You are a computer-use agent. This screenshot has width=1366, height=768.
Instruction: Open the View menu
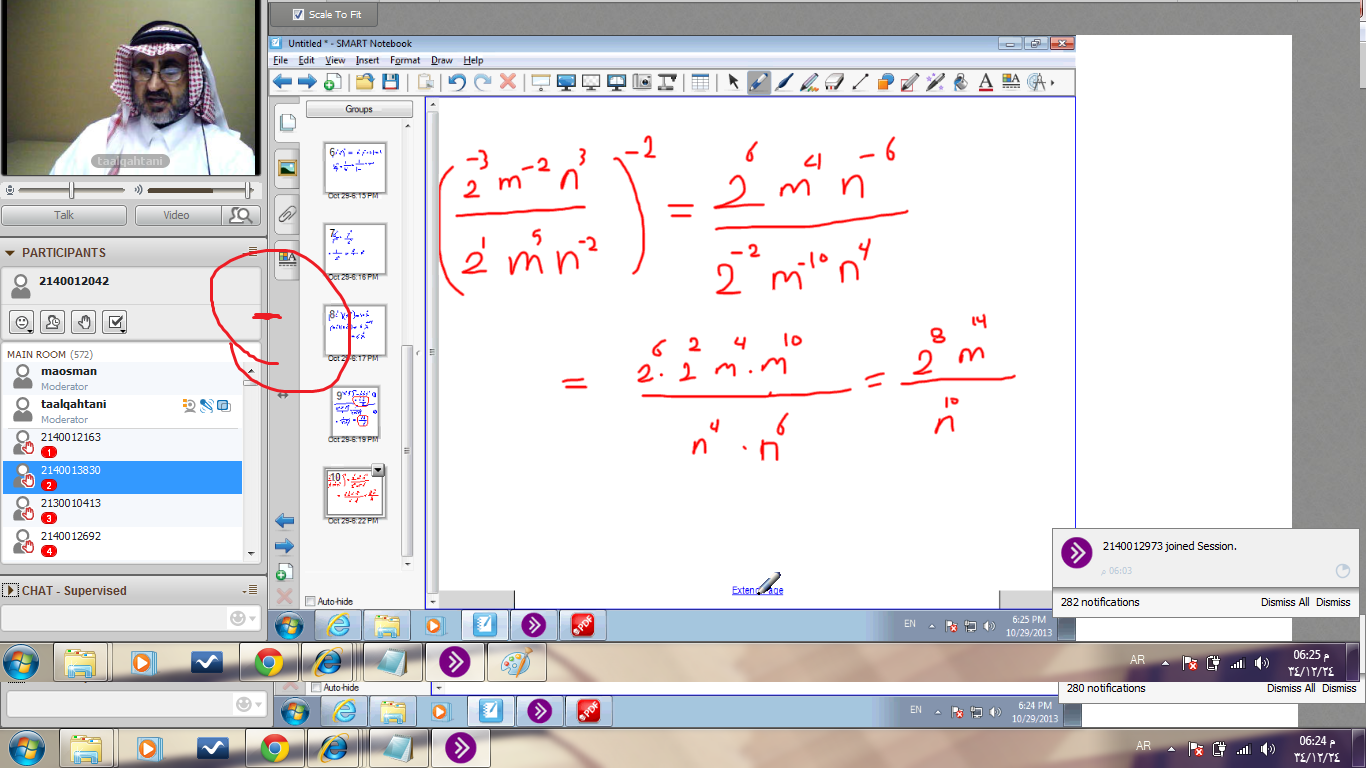click(x=335, y=60)
